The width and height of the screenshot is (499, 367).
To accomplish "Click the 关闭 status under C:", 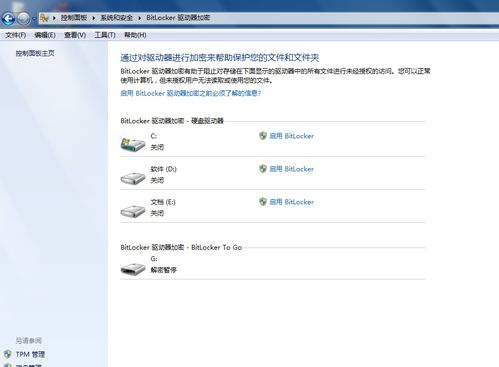I will click(157, 147).
